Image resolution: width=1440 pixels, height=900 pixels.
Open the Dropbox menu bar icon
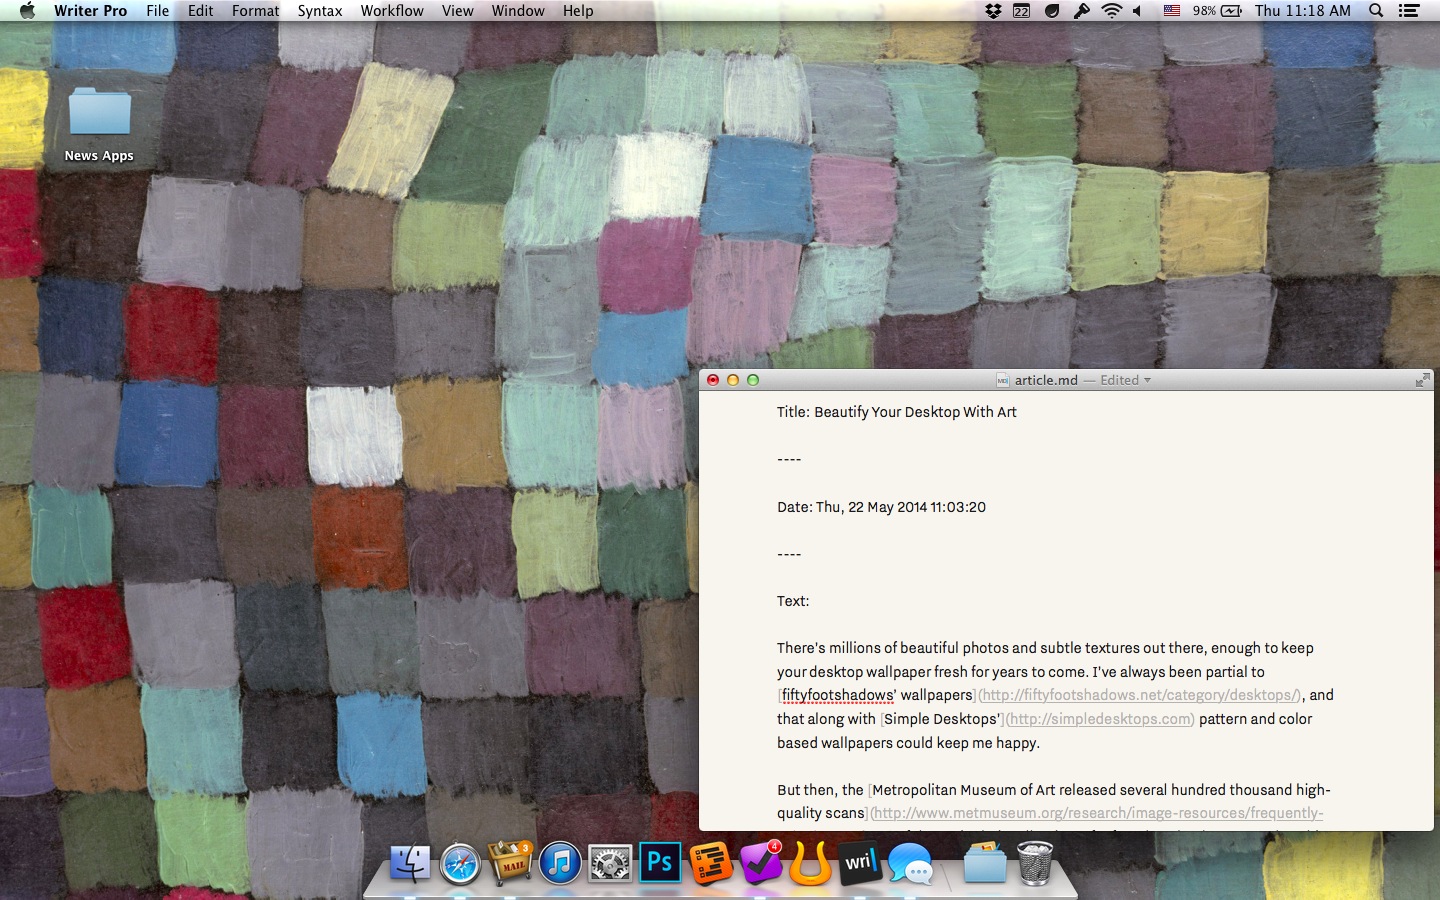[993, 11]
